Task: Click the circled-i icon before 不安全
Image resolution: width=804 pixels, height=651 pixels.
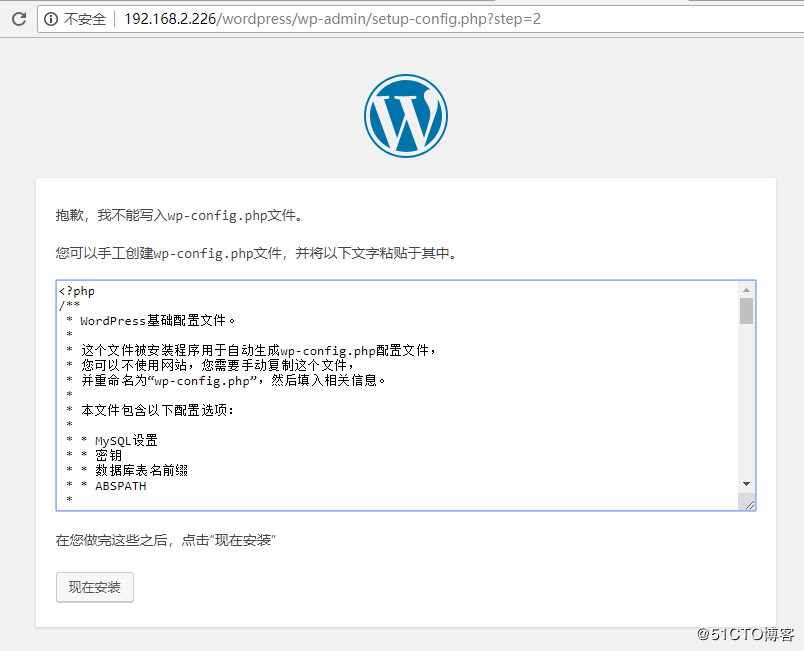Action: point(50,17)
